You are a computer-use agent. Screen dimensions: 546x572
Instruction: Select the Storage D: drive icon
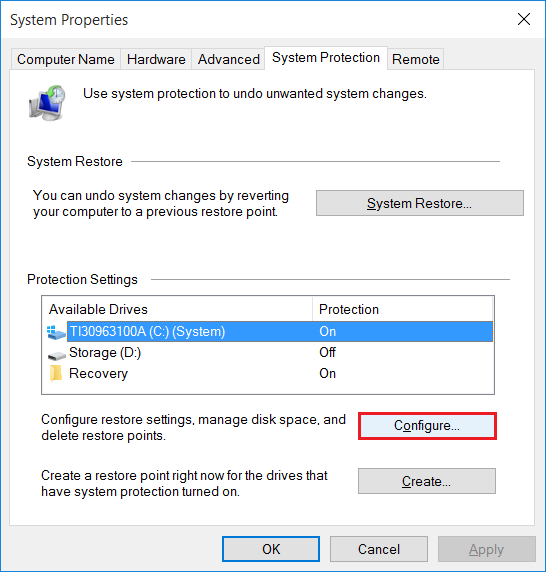pyautogui.click(x=56, y=355)
